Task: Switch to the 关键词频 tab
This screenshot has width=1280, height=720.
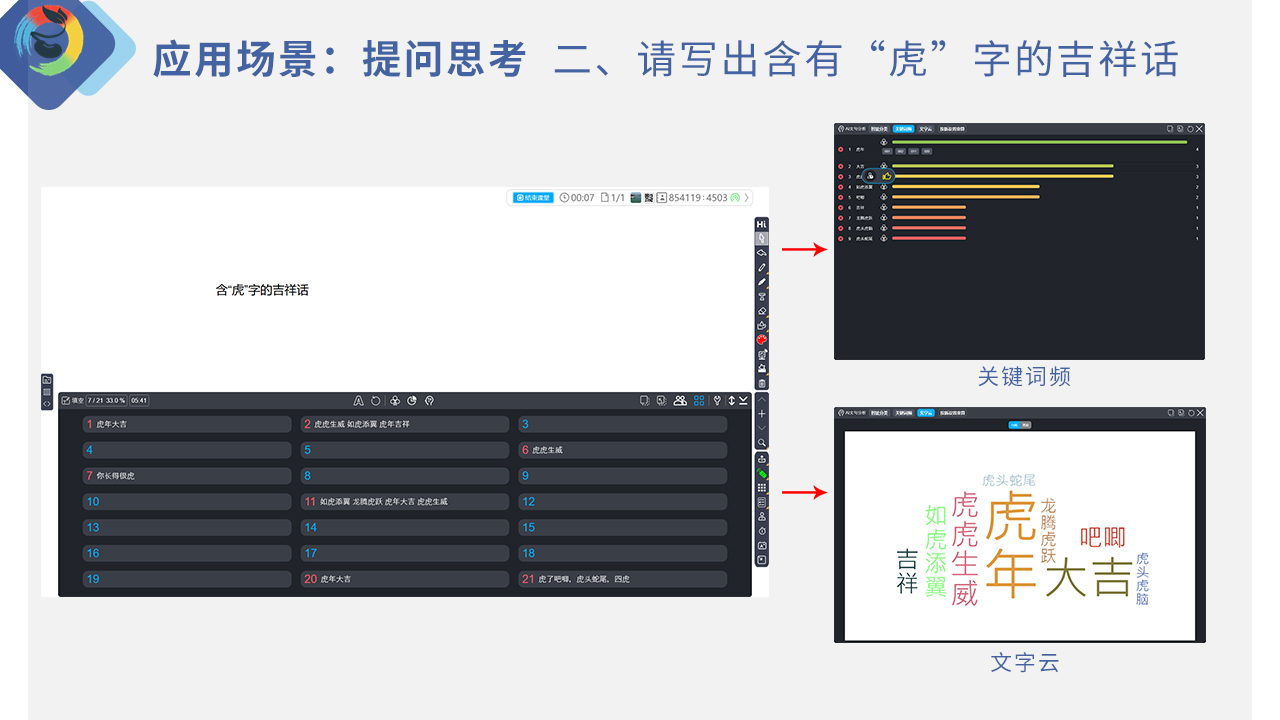Action: 903,129
